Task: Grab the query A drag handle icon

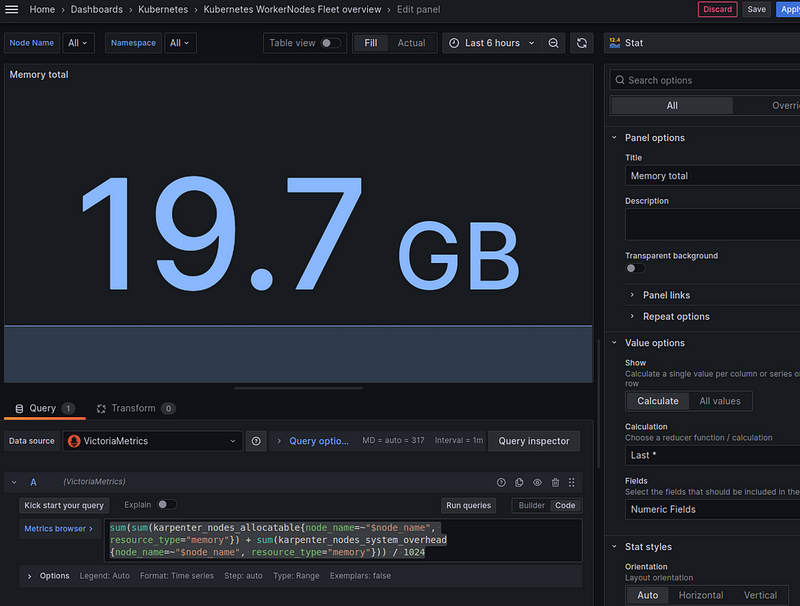Action: tap(572, 482)
